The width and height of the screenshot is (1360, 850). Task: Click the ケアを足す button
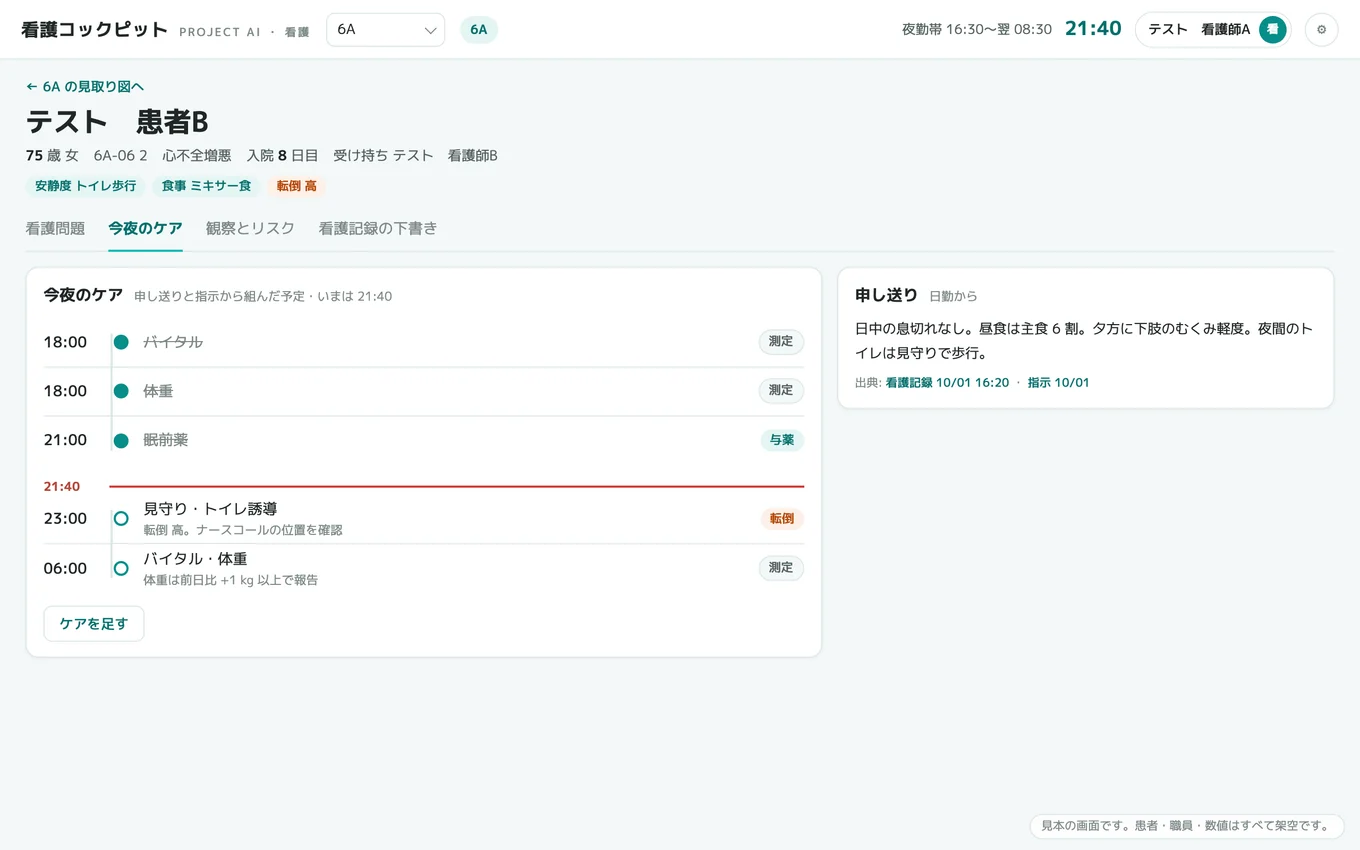94,623
